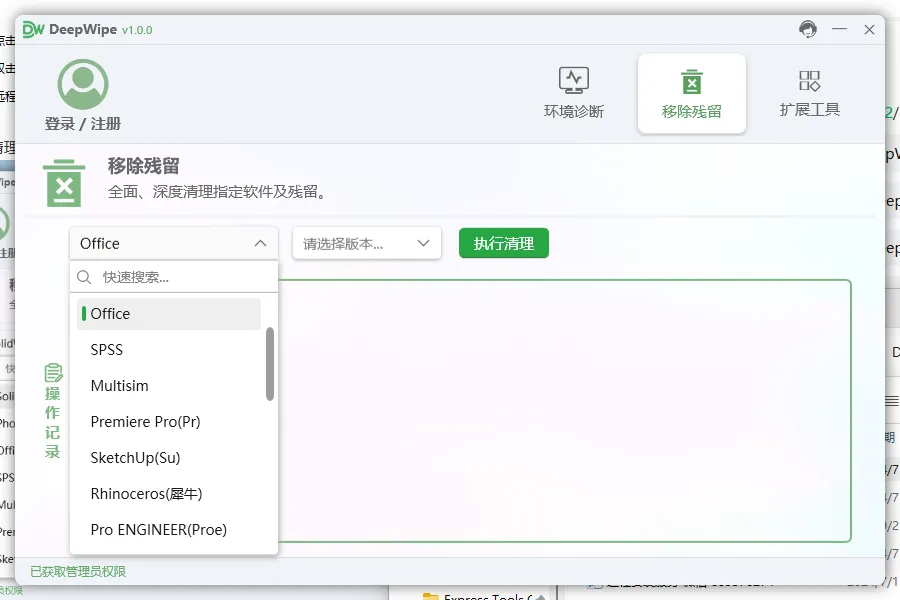The width and height of the screenshot is (900, 600).
Task: Click the 操作记录 notepad icon
Action: (x=53, y=373)
